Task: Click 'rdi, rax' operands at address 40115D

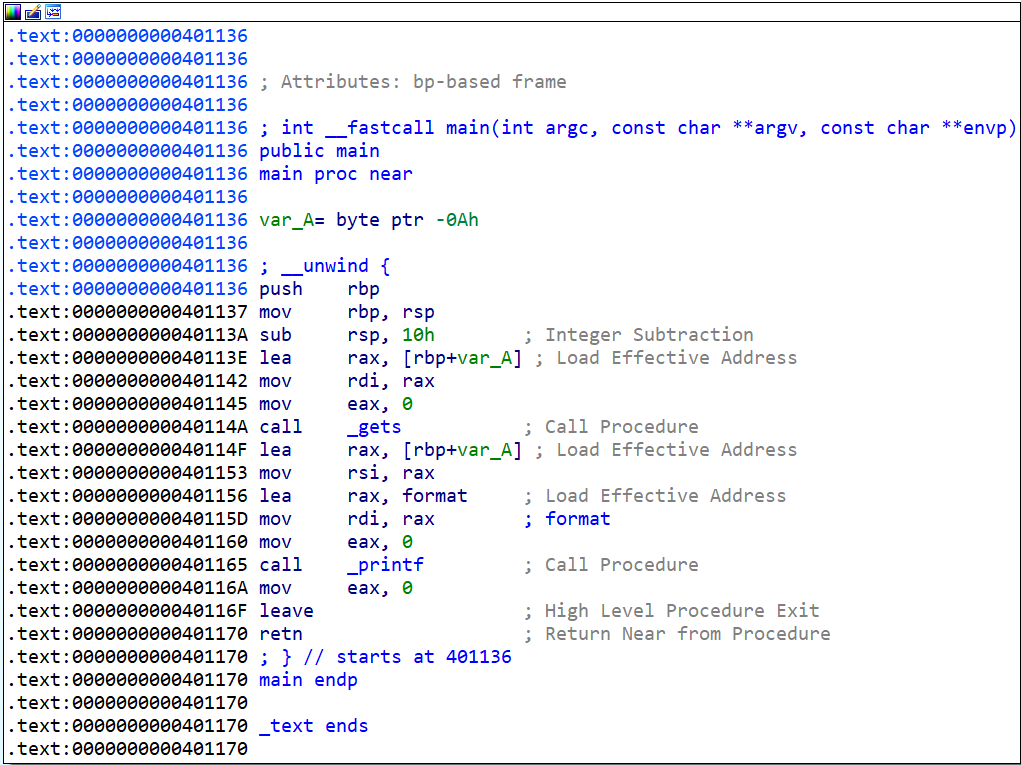Action: [x=391, y=519]
